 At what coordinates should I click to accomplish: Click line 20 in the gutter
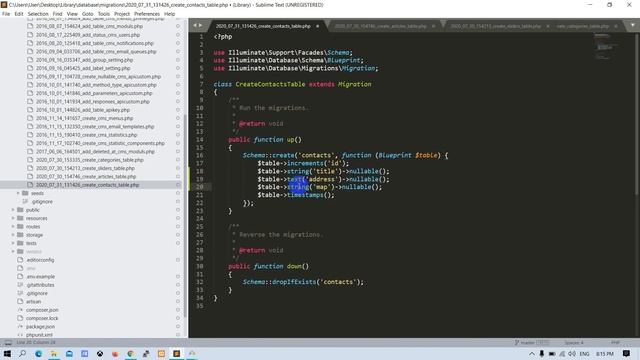199,187
